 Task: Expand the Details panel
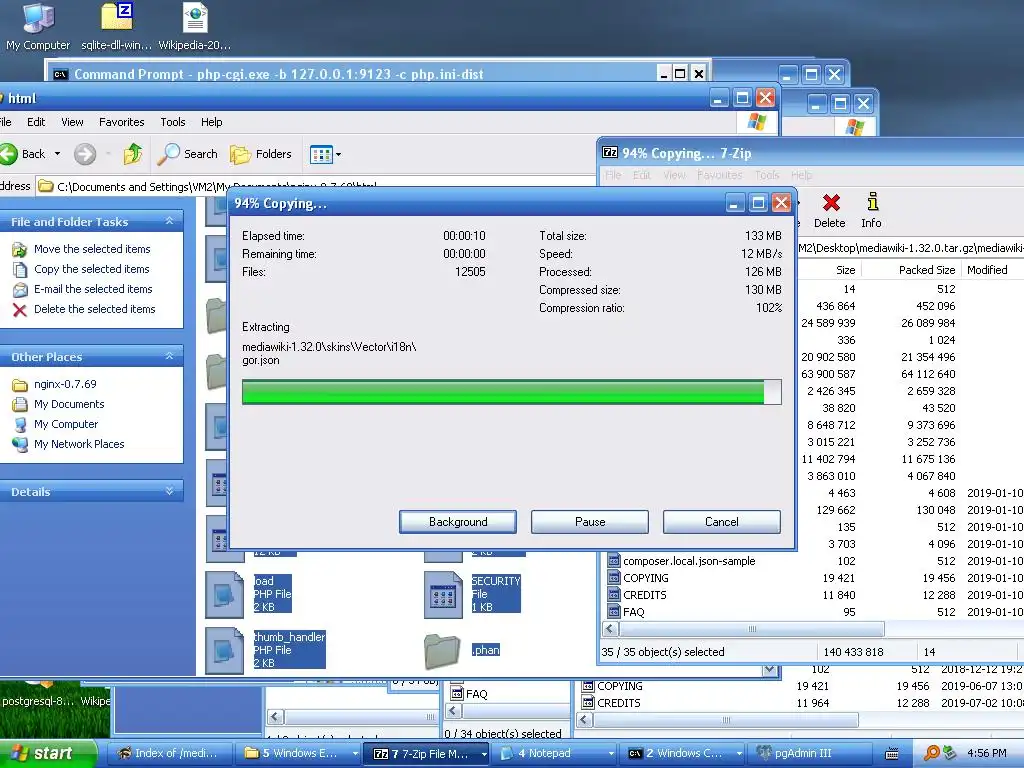[x=169, y=491]
